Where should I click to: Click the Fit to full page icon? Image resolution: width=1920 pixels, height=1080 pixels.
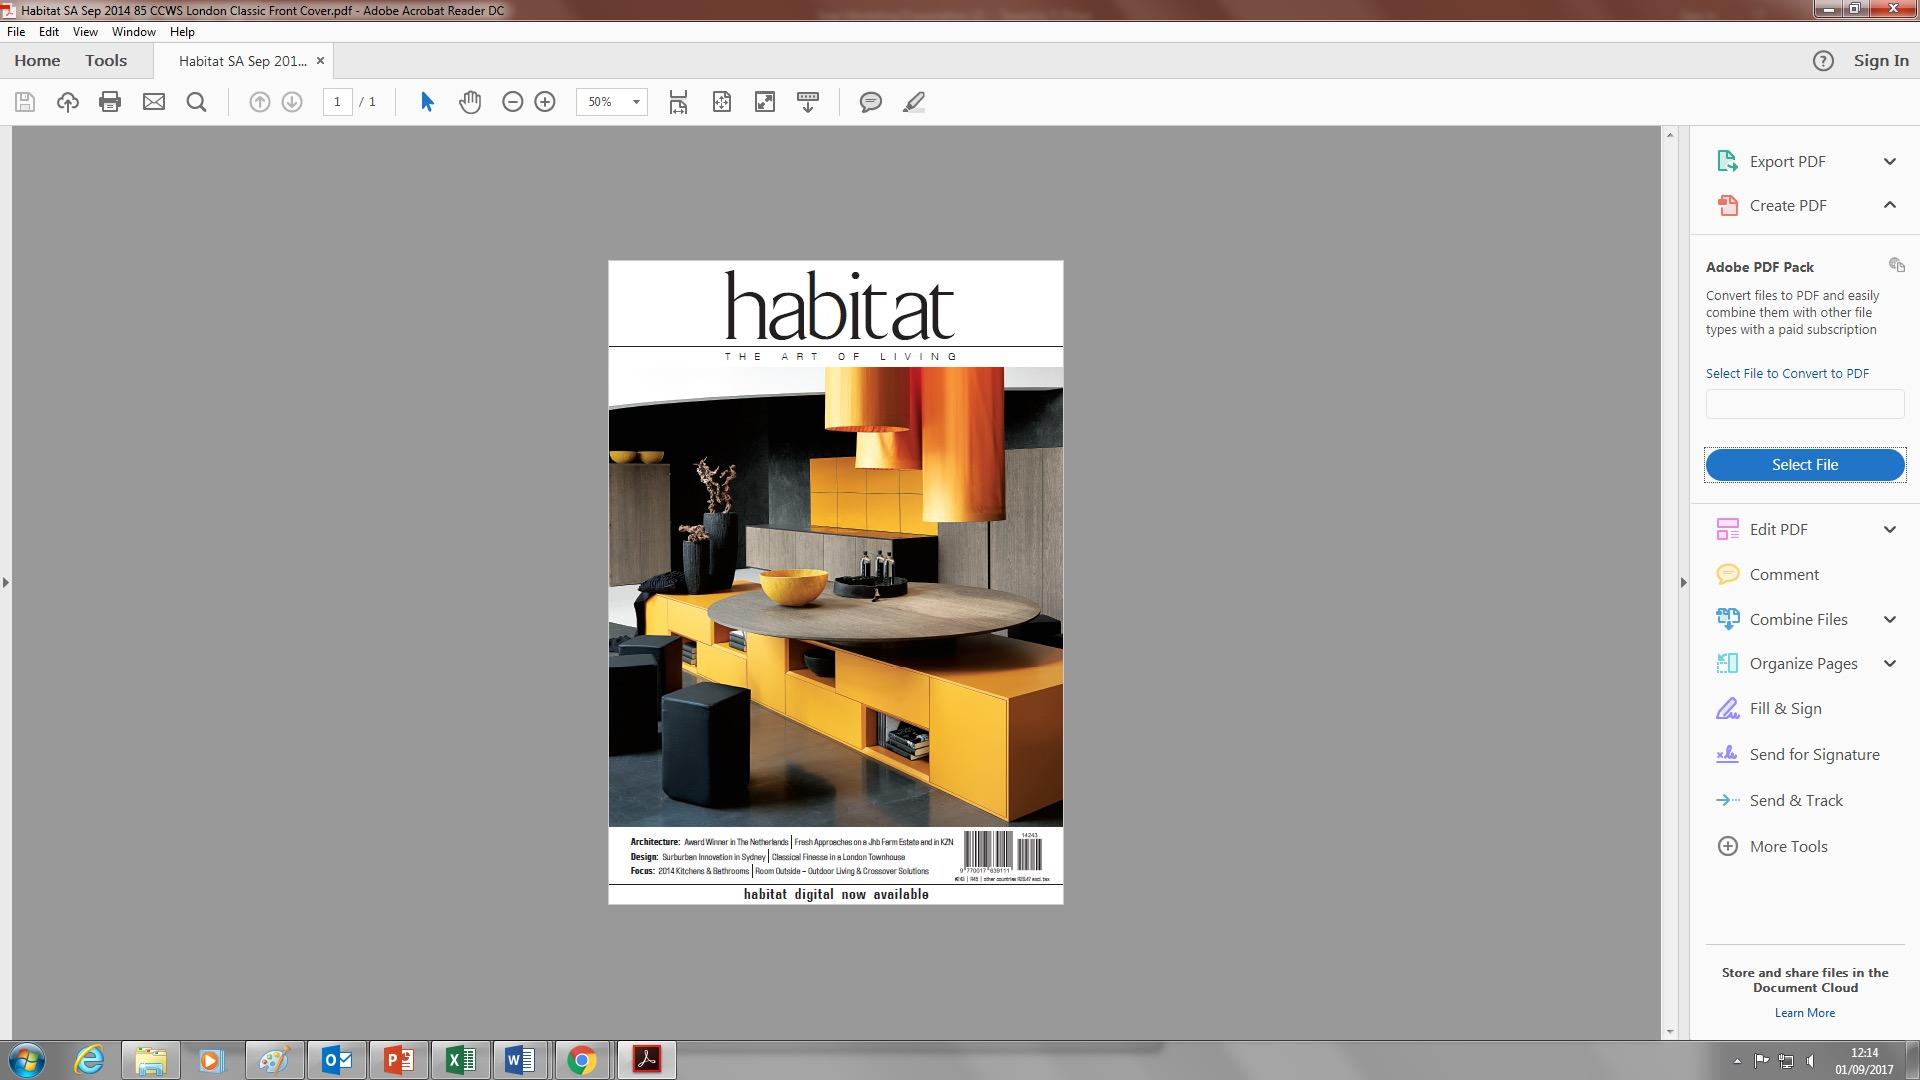tap(721, 102)
